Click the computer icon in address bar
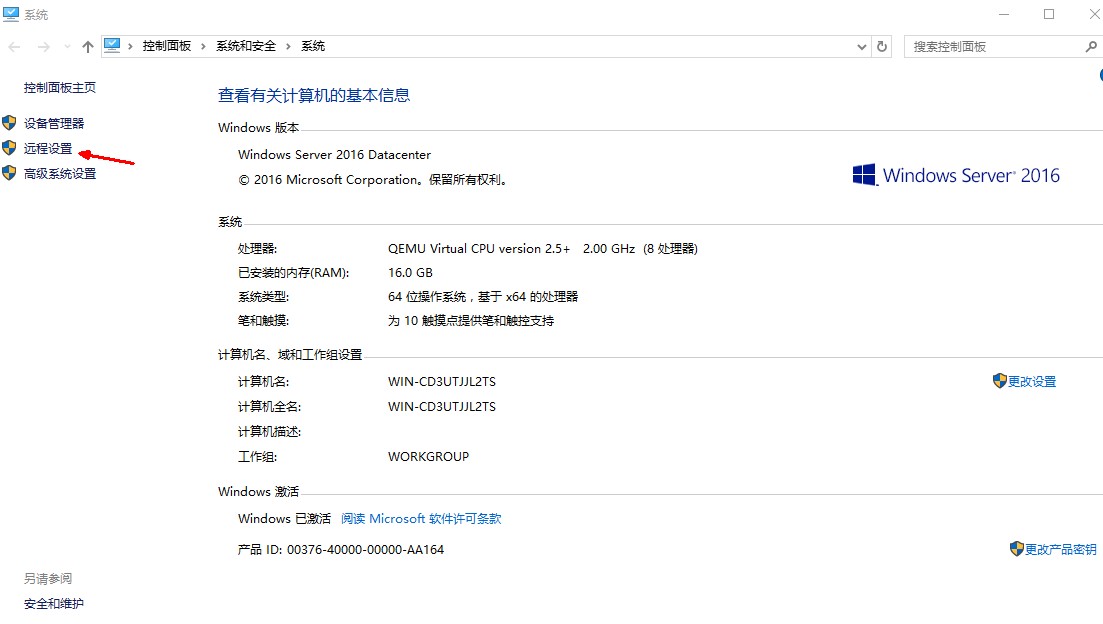The width and height of the screenshot is (1103, 624). click(112, 46)
